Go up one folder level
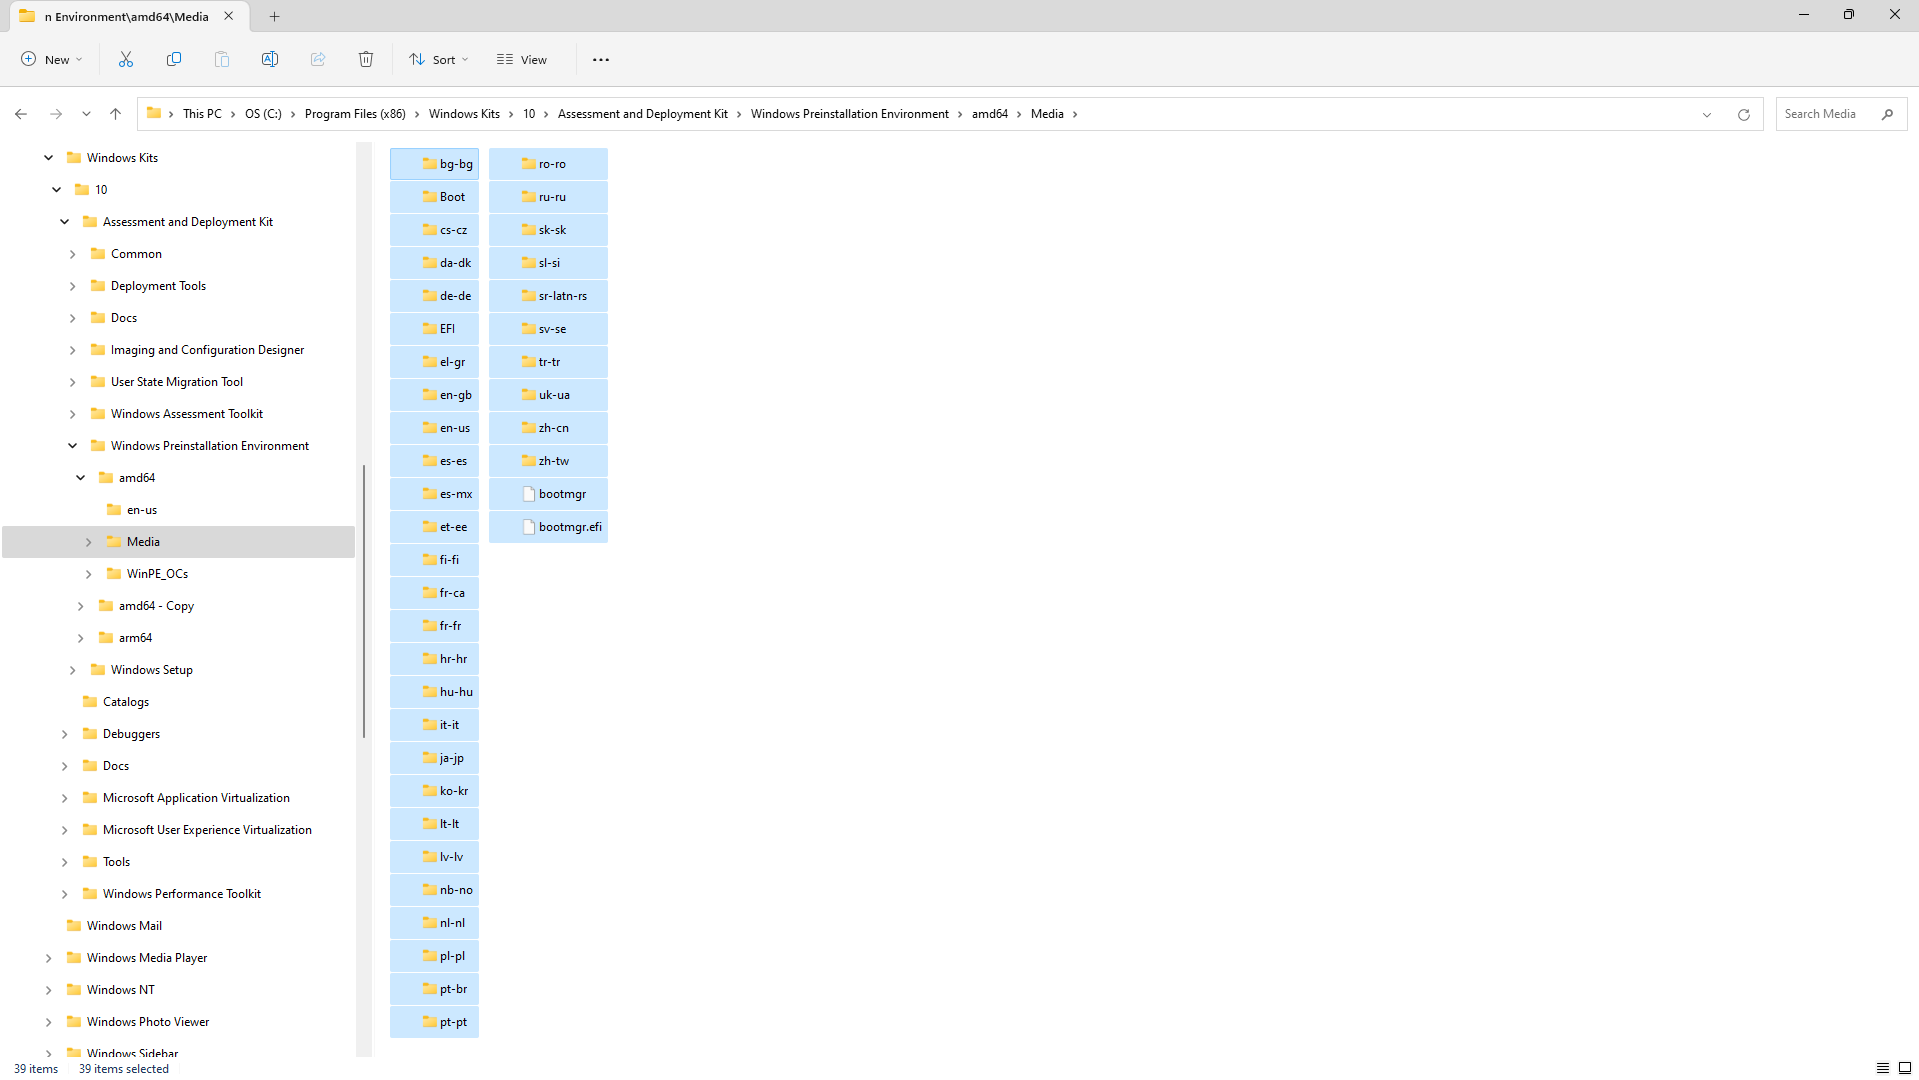The height and width of the screenshot is (1080, 1919). point(116,114)
